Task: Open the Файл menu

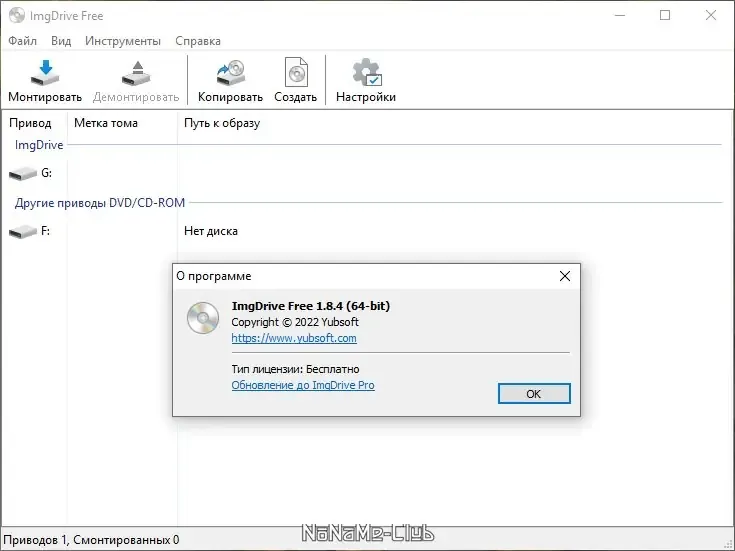Action: (x=22, y=41)
